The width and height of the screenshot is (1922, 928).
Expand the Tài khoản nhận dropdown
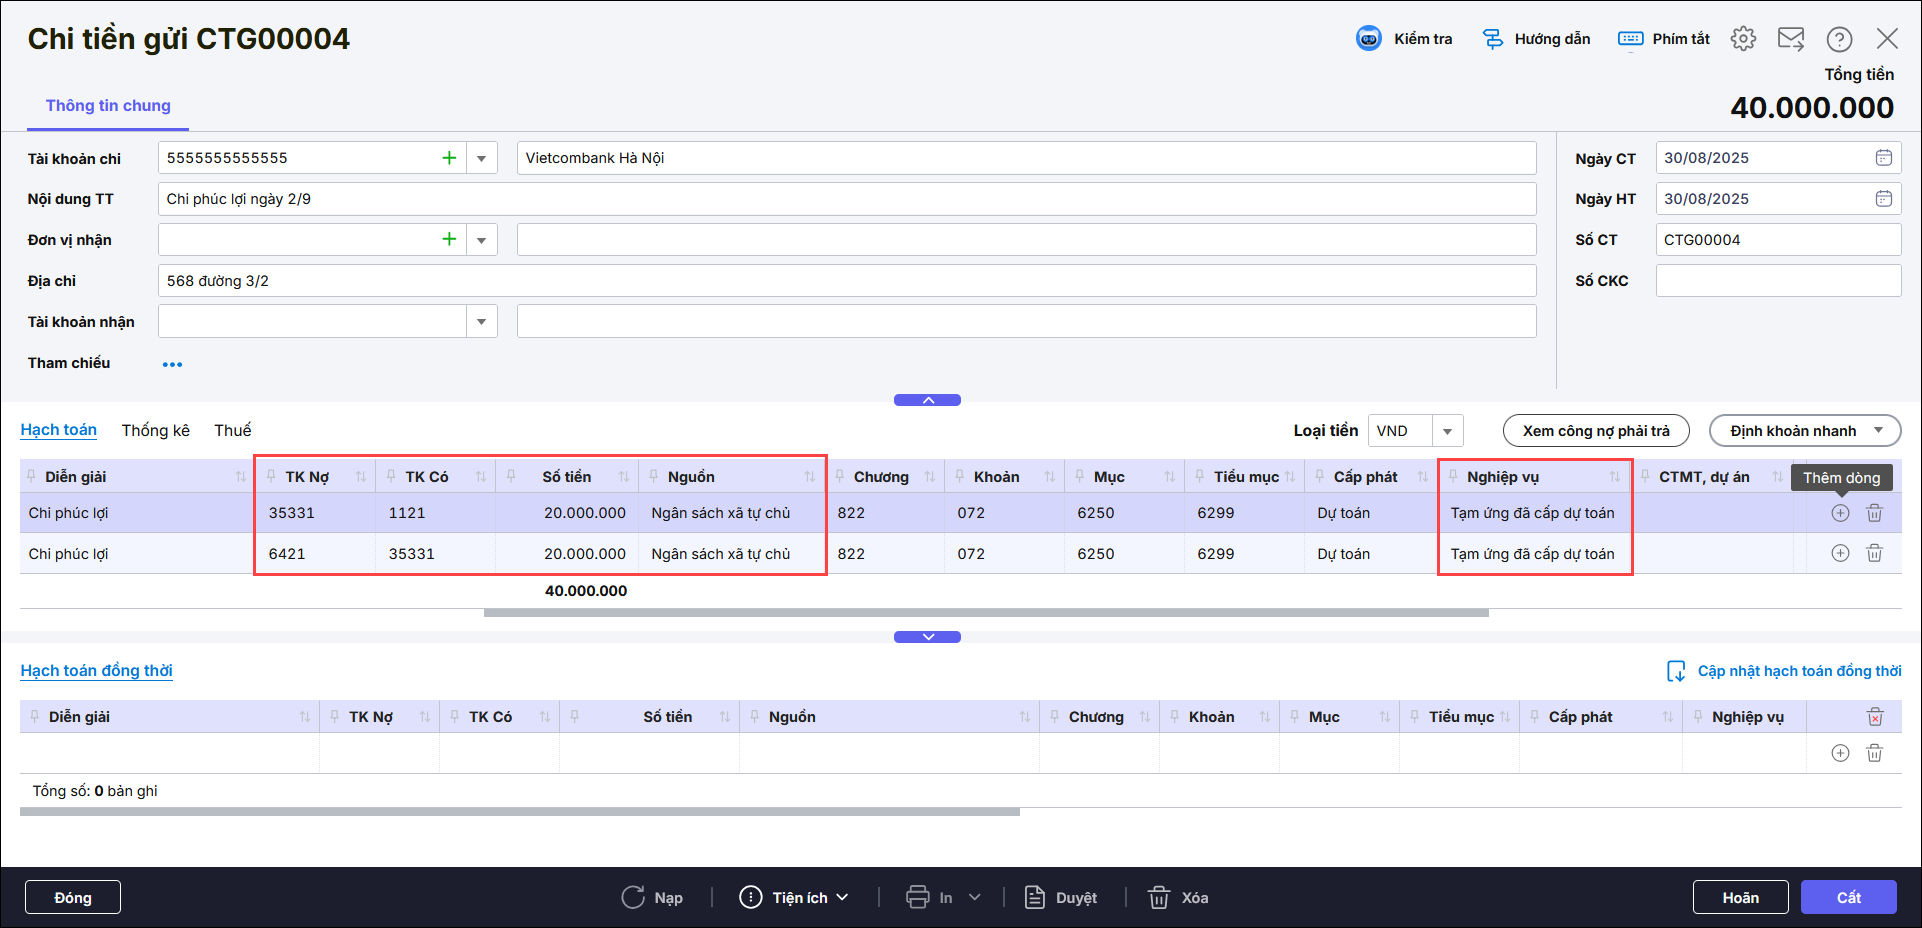click(x=481, y=322)
